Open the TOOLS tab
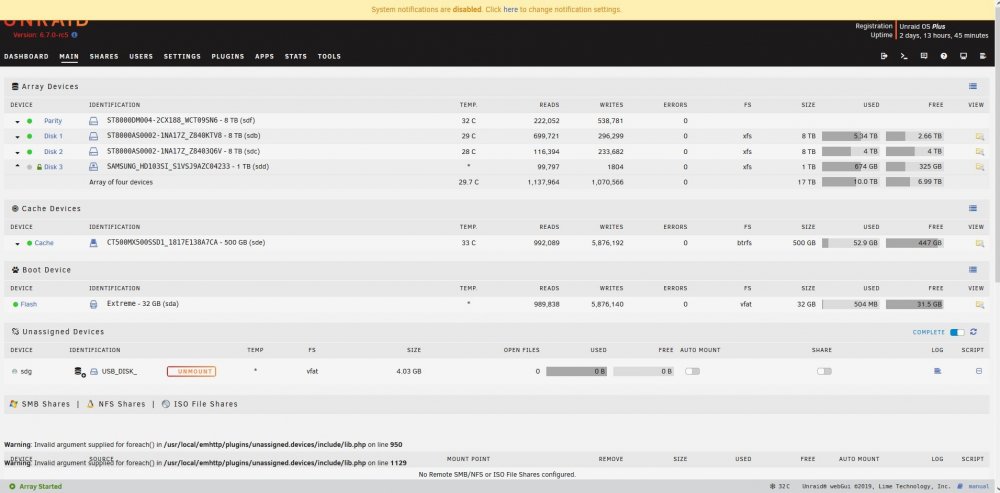The width and height of the screenshot is (1000, 493). click(329, 56)
